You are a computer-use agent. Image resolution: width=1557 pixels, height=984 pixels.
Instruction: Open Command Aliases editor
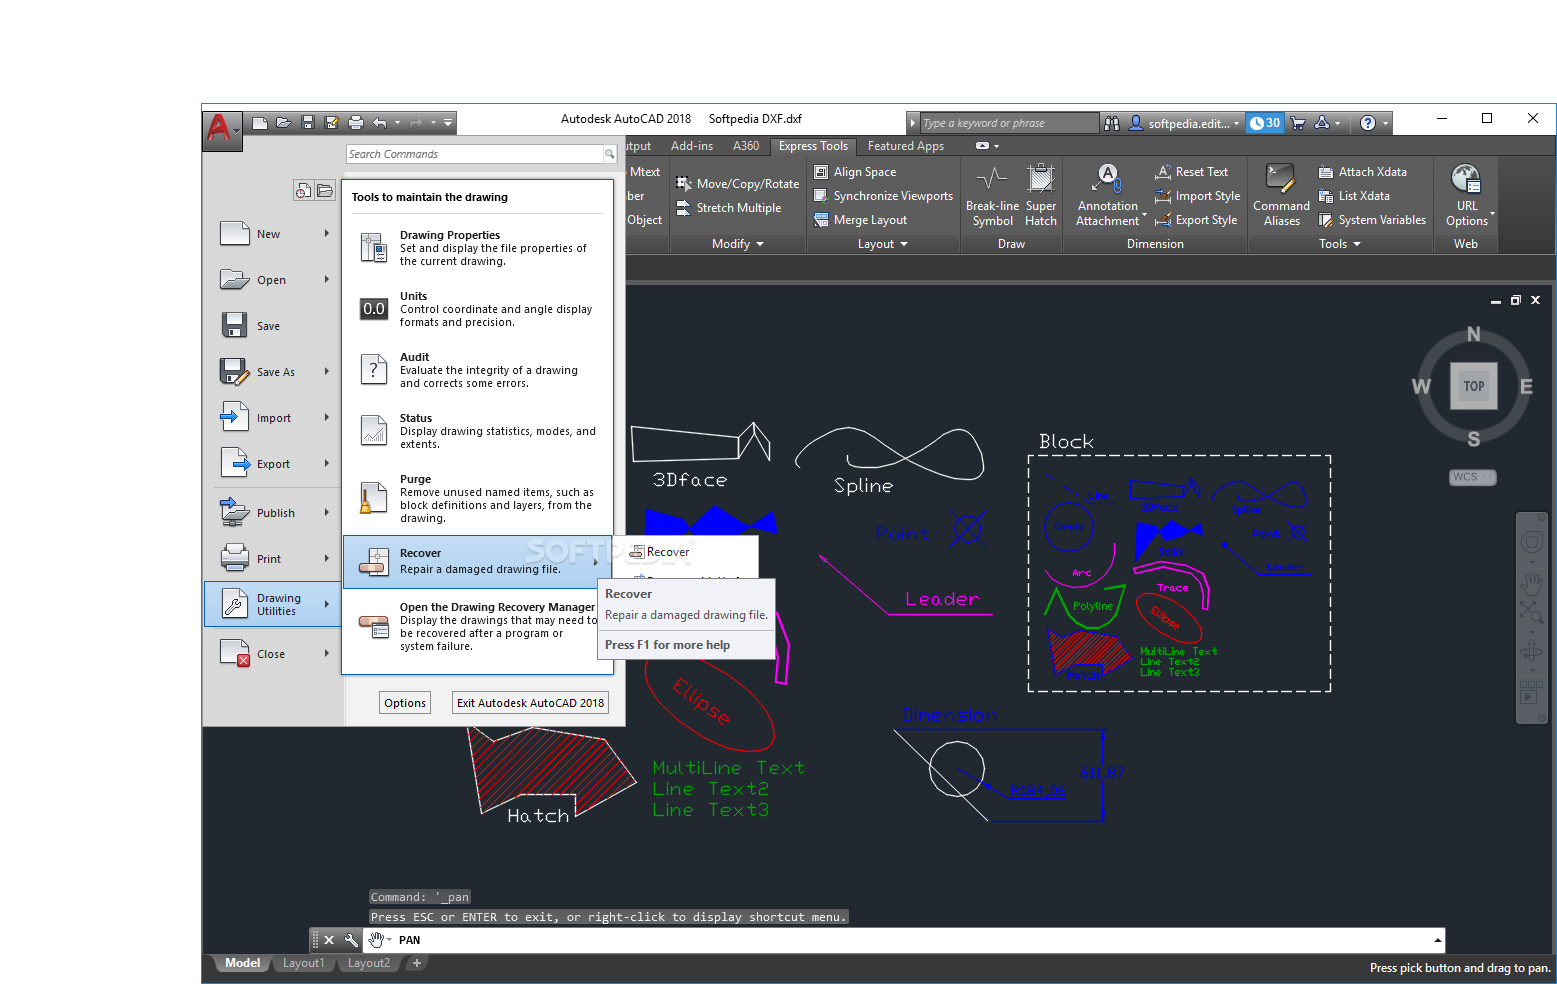point(1281,196)
